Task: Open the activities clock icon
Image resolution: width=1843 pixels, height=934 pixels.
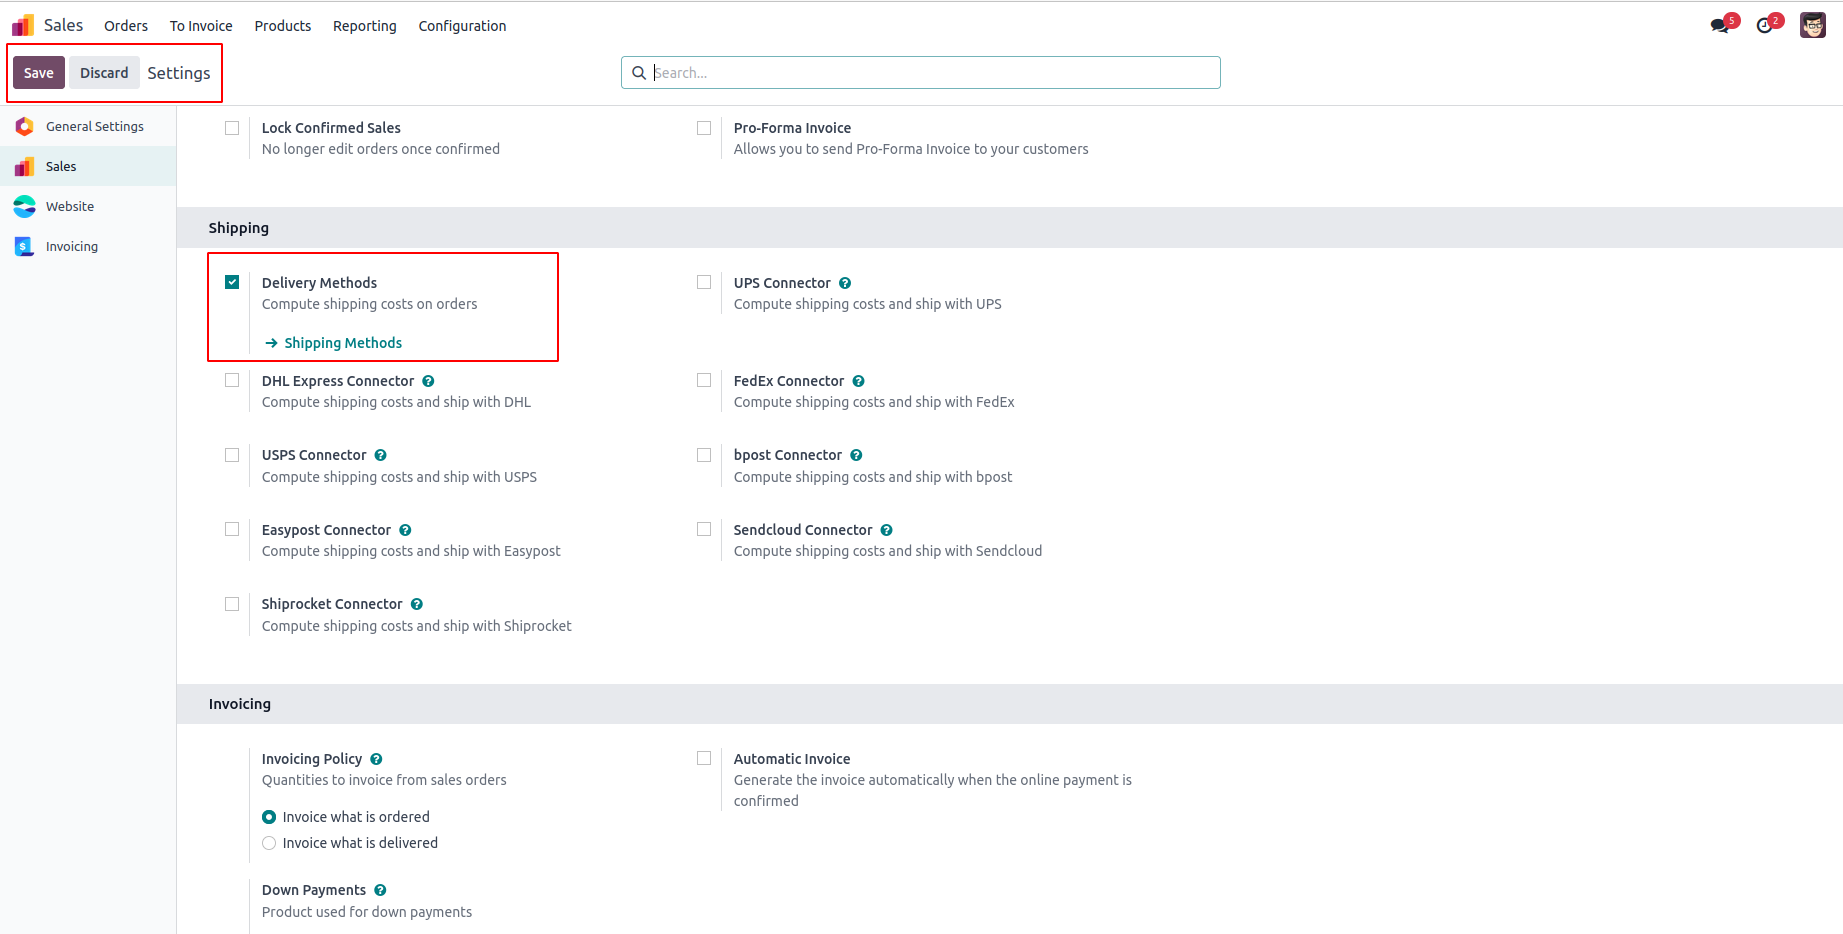Action: 1765,25
